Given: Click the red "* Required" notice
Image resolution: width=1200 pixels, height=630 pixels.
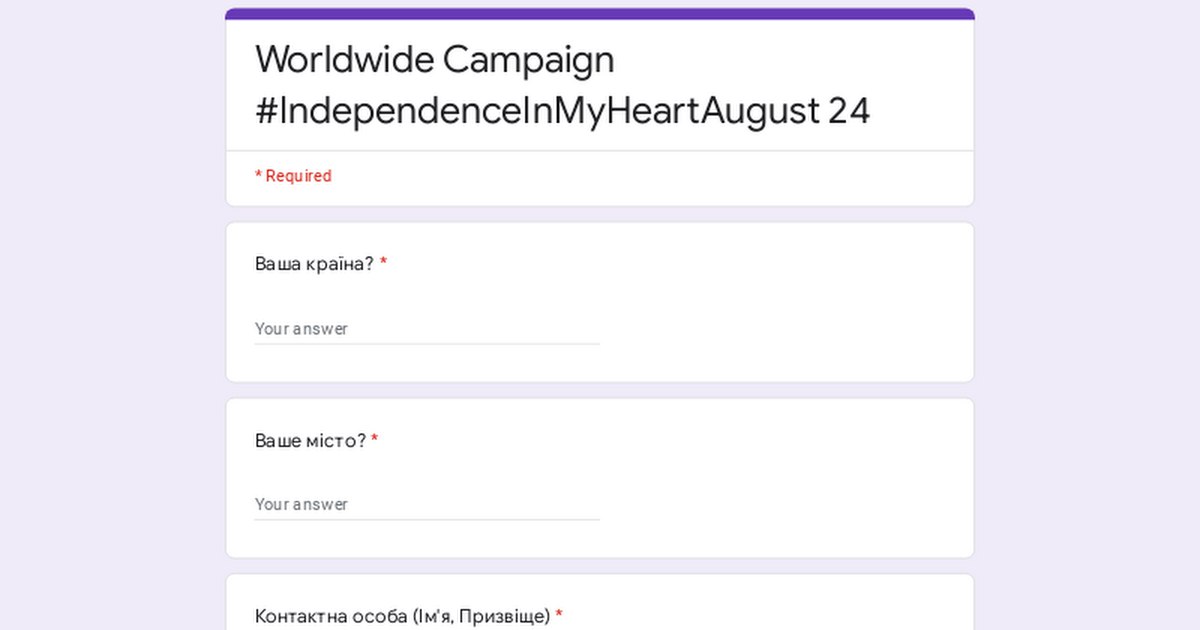Looking at the screenshot, I should click(293, 176).
